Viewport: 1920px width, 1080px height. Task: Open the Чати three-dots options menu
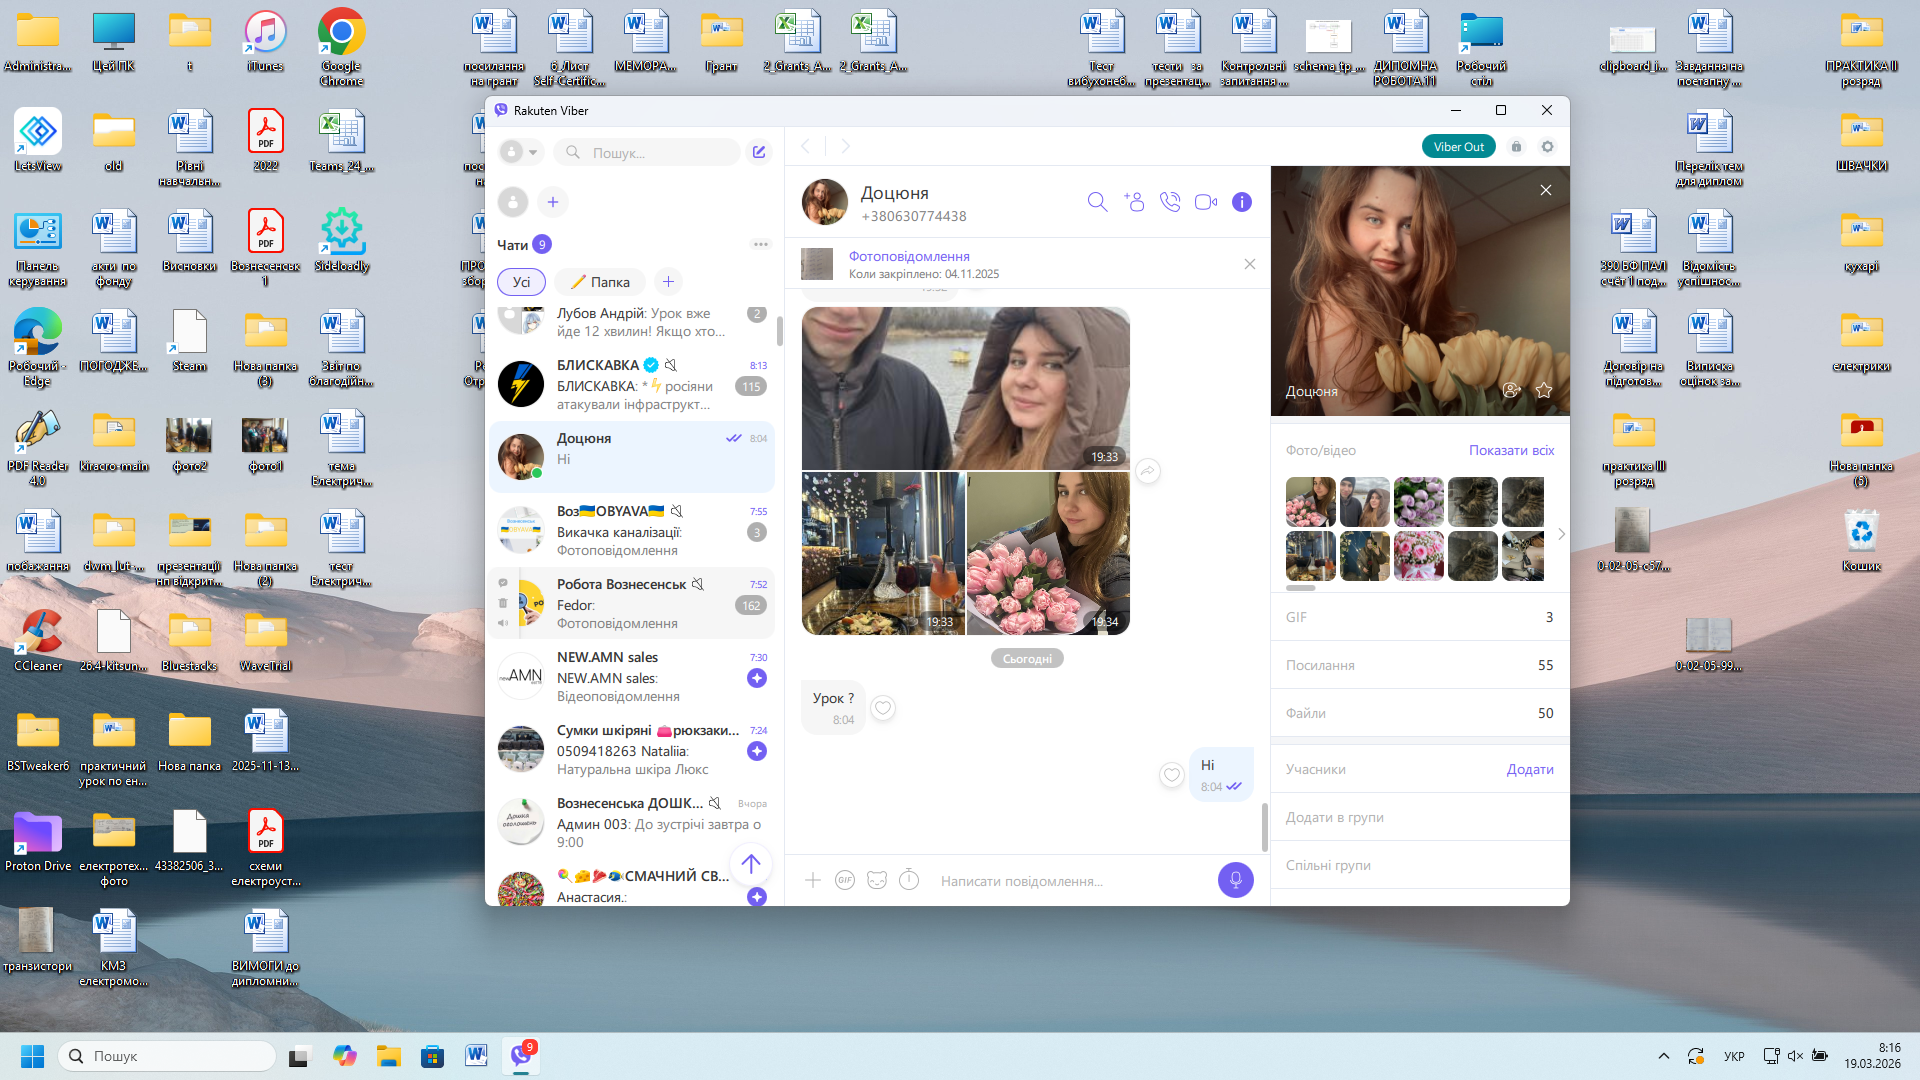(x=760, y=244)
